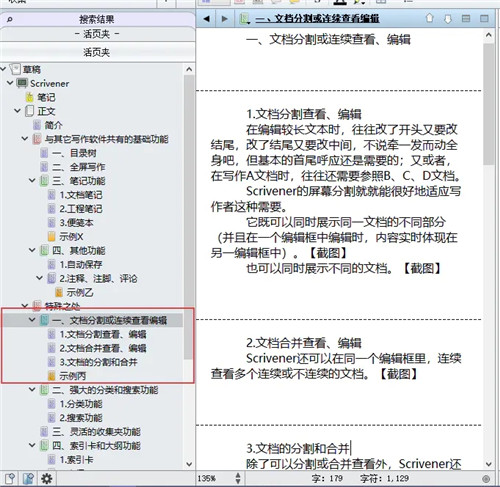Image resolution: width=500 pixels, height=487 pixels.
Task: Select 二、全屏写作 in the binder
Action: pos(78,167)
